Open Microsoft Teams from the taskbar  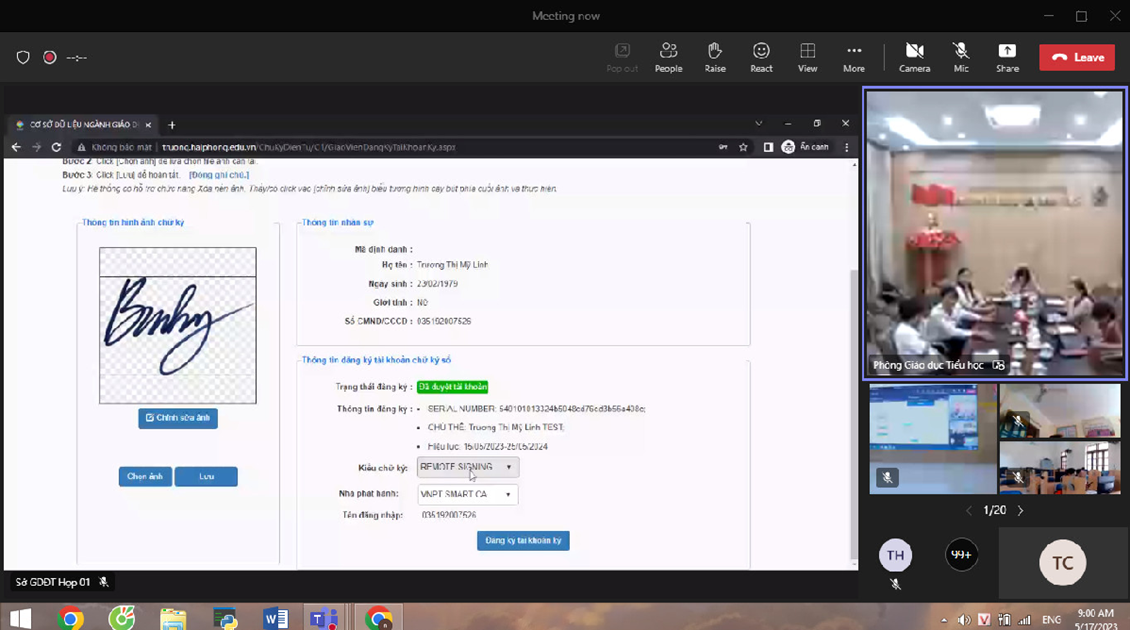[323, 618]
